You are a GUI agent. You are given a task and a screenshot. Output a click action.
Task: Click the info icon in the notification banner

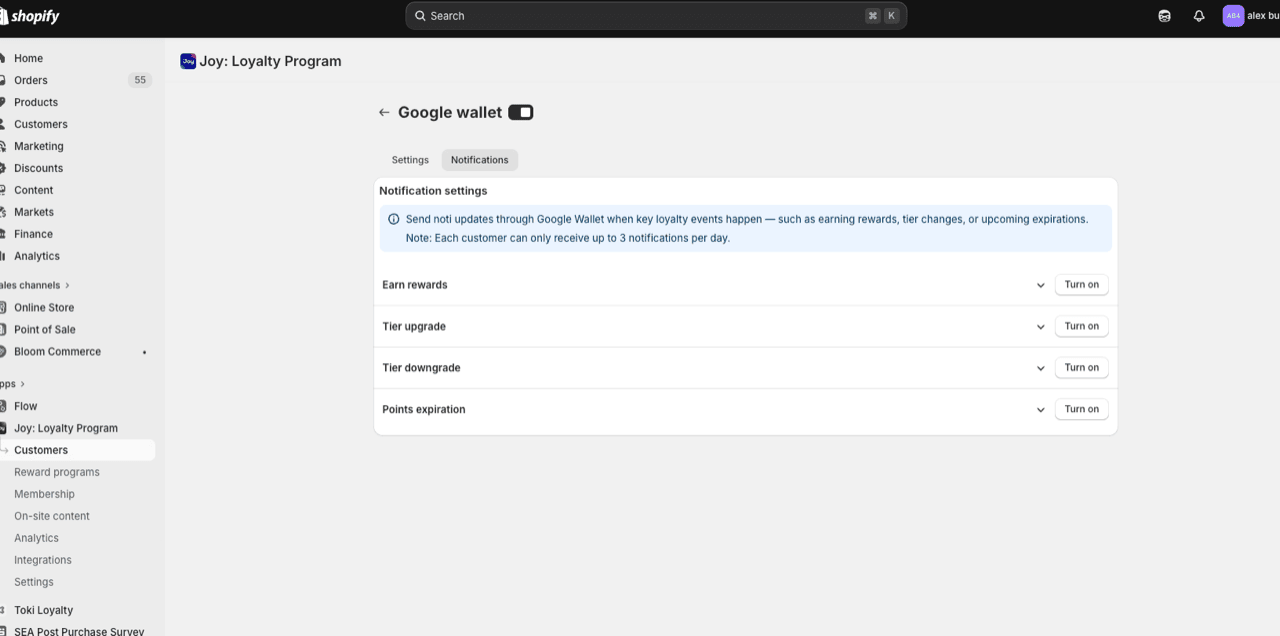(394, 219)
